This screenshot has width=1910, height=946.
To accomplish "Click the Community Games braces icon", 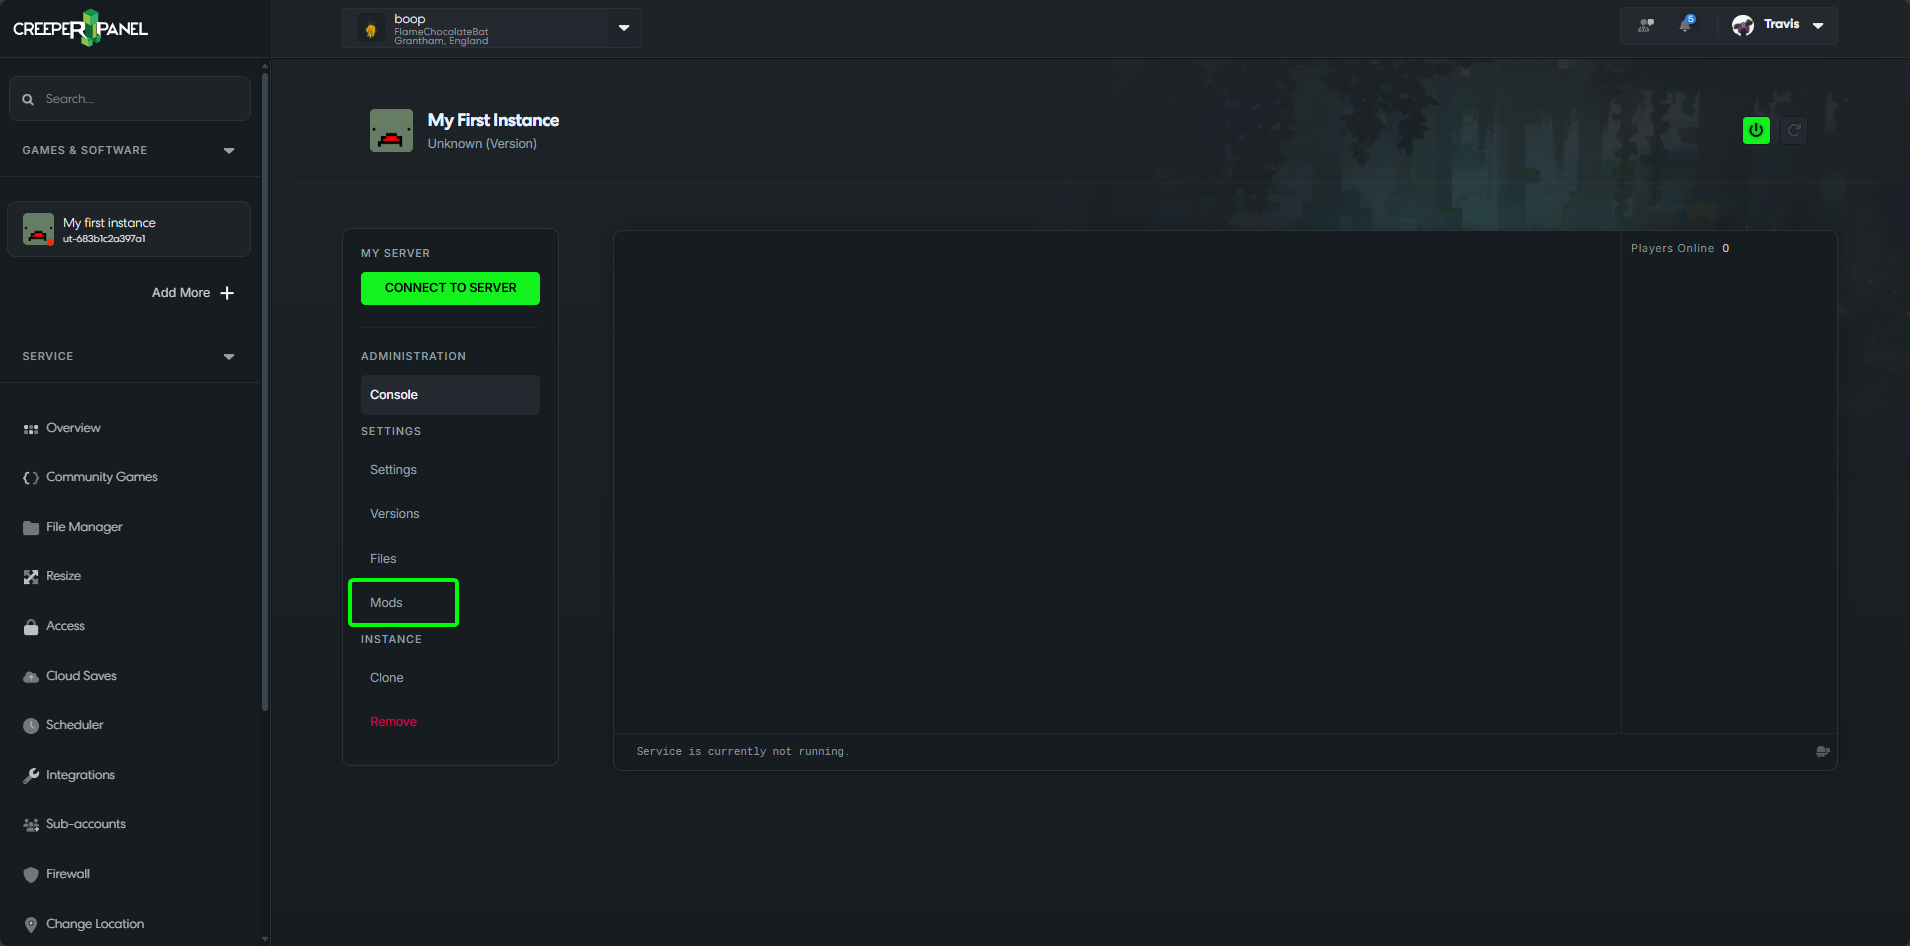I will (x=31, y=478).
